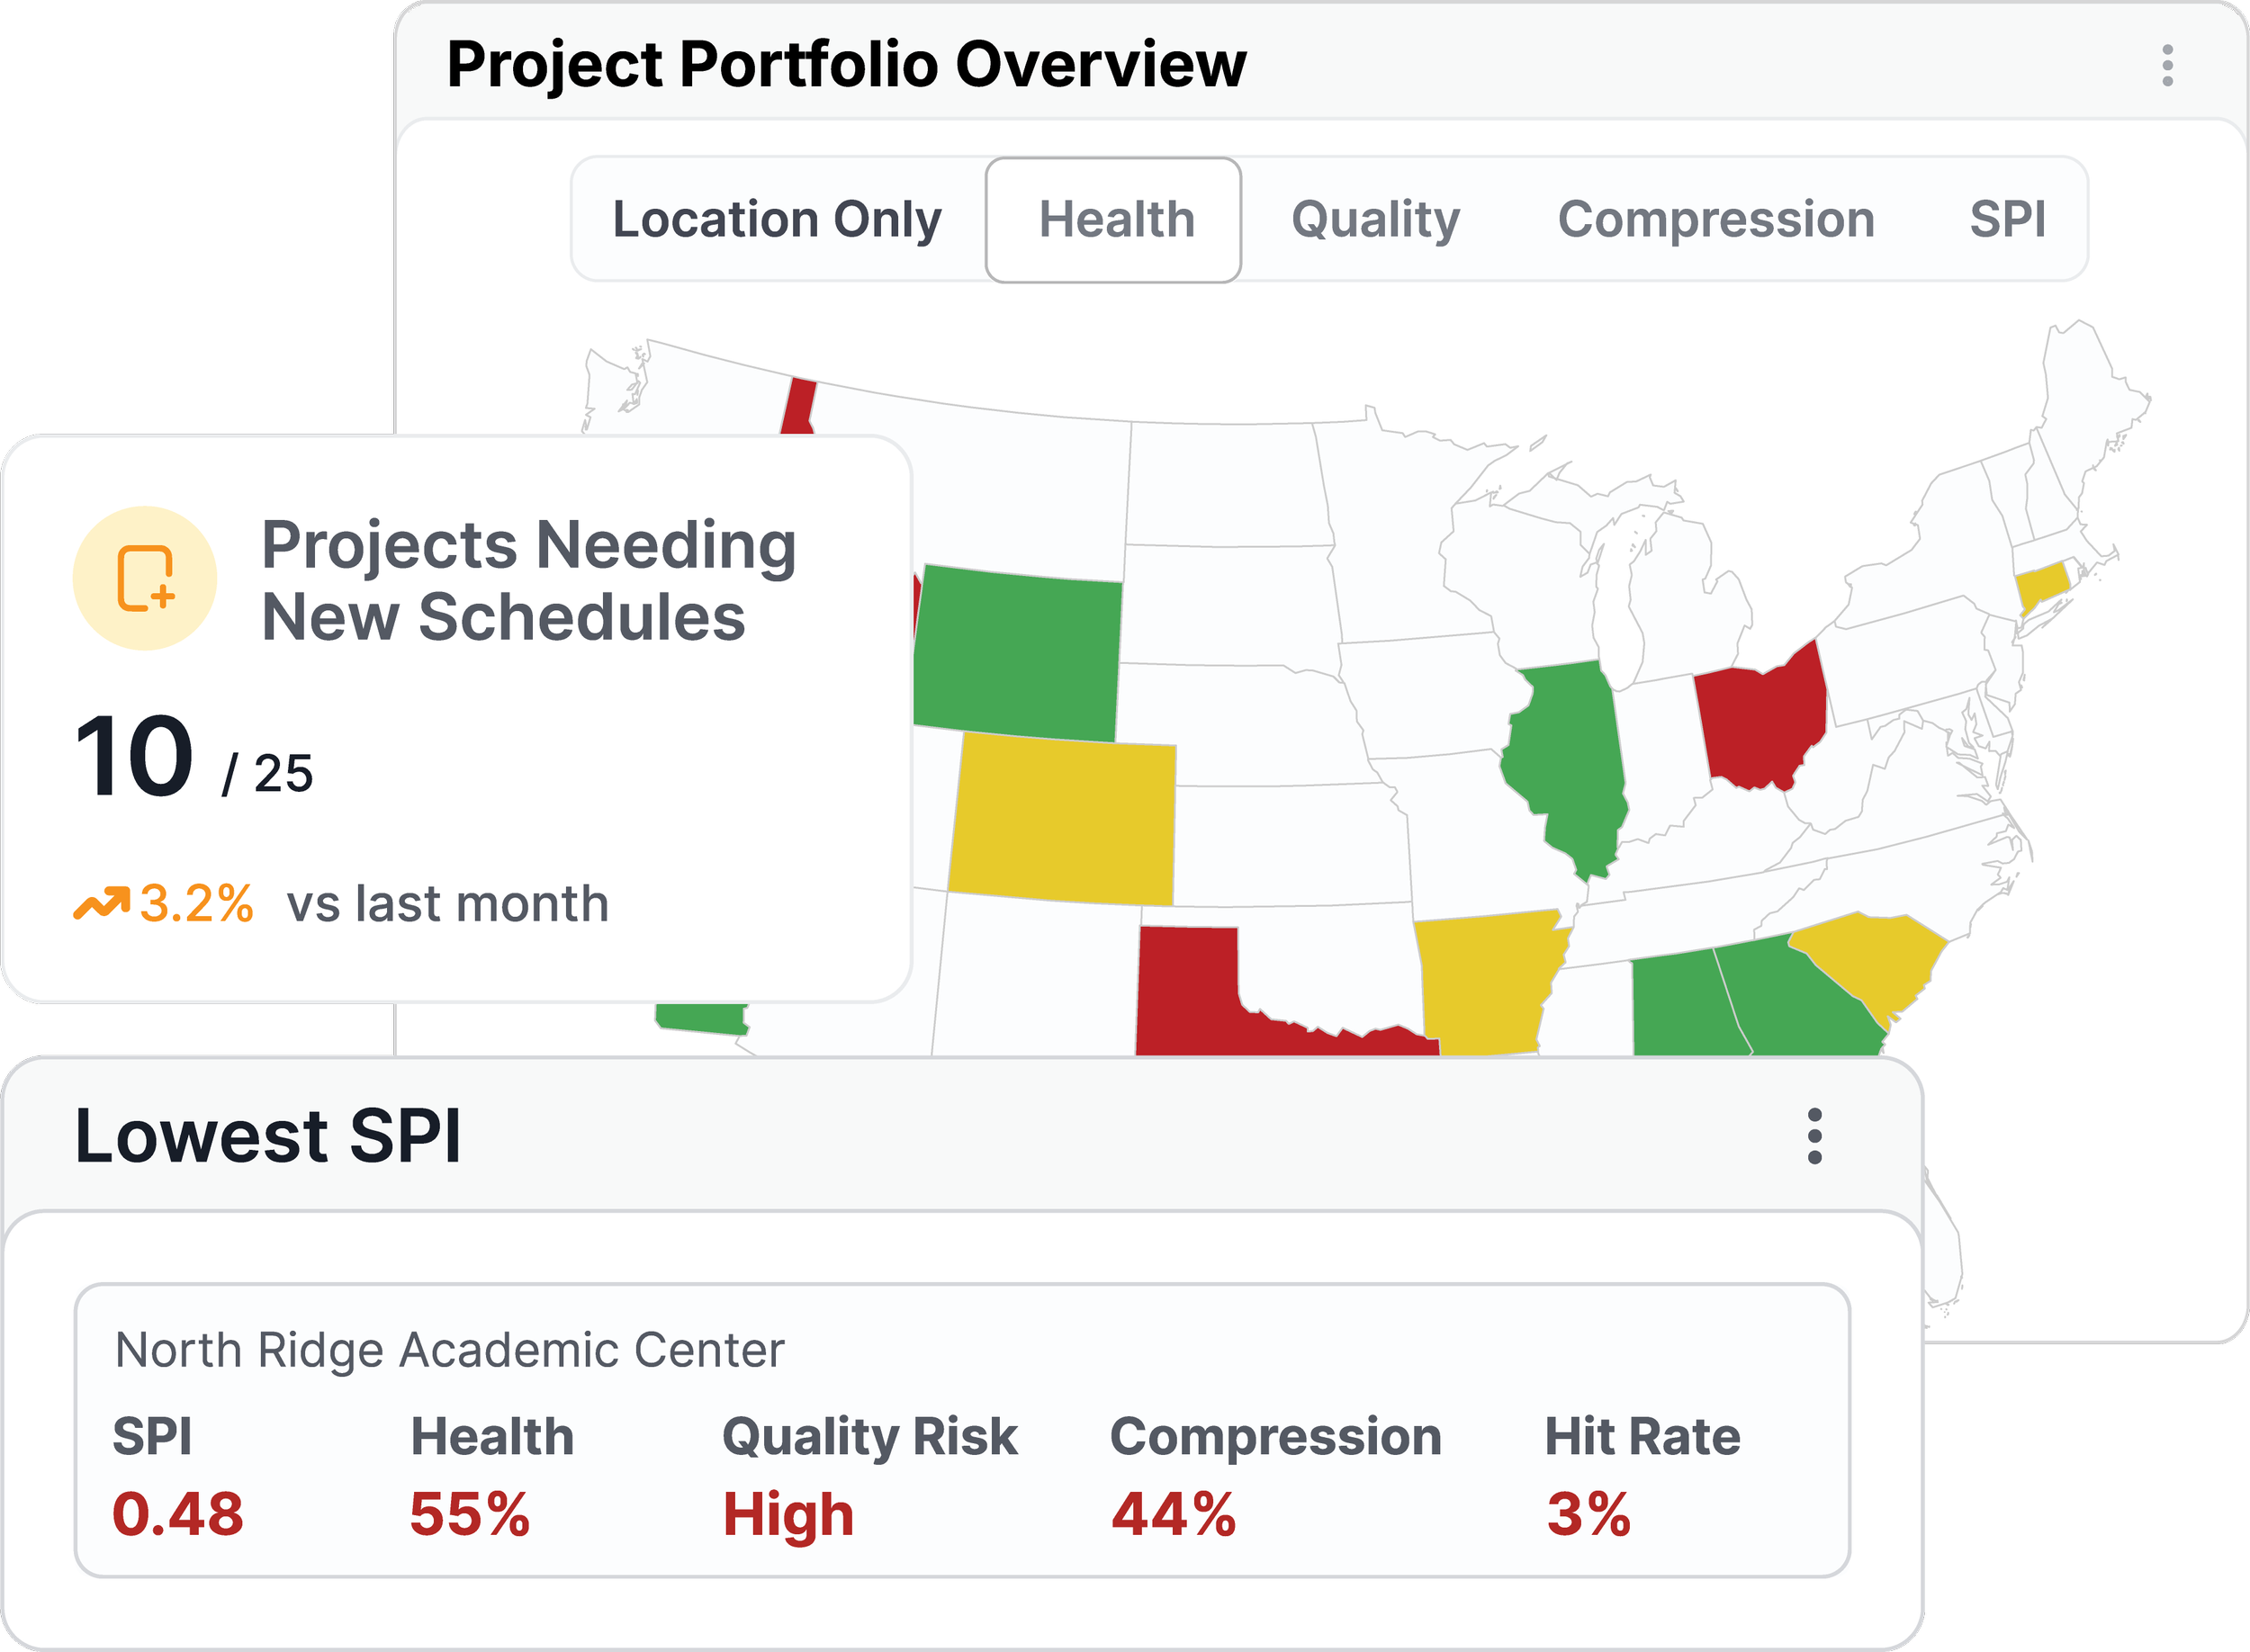Choose the Compression tab
This screenshot has height=1652, width=2250.
[x=1716, y=219]
